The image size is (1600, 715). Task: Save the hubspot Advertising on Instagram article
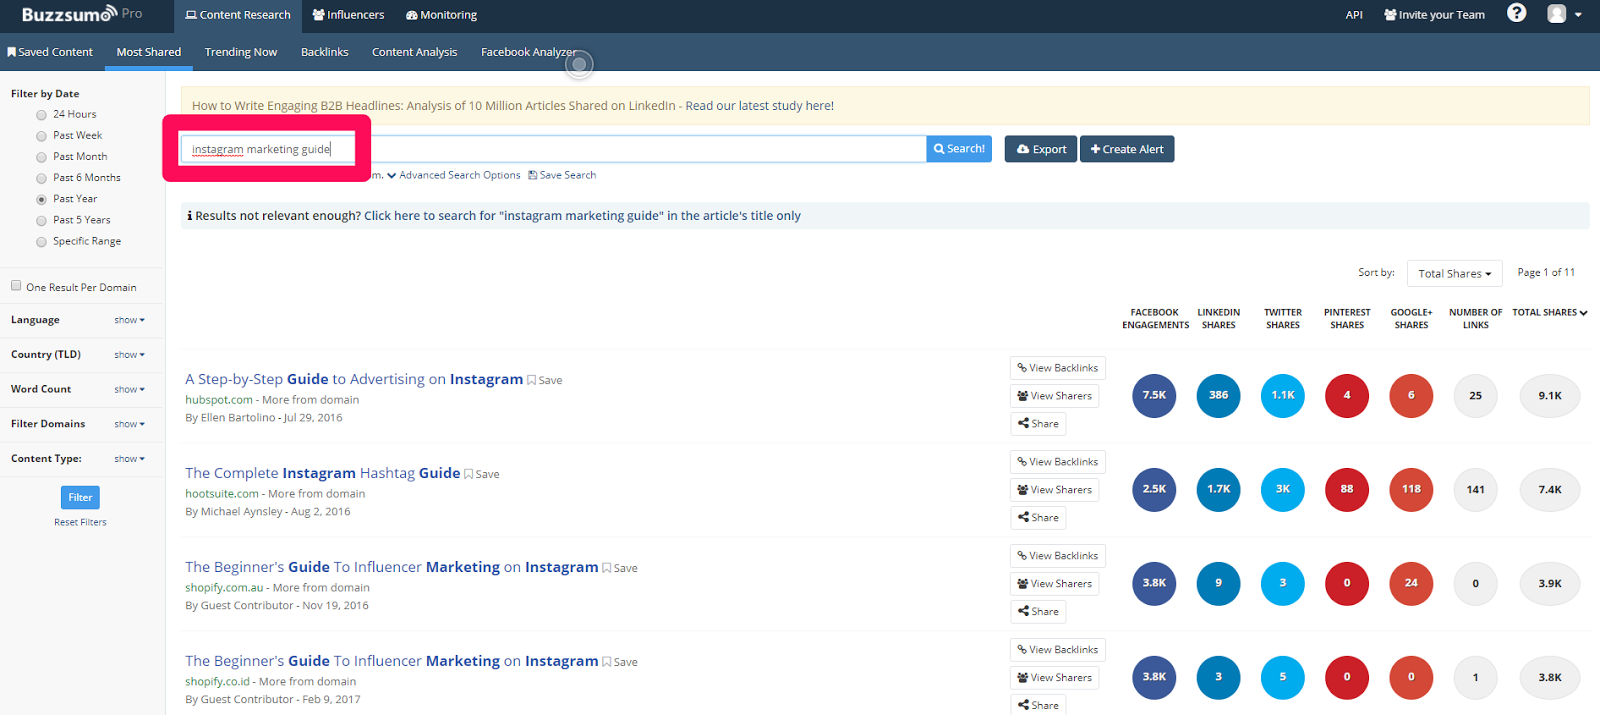coord(545,380)
